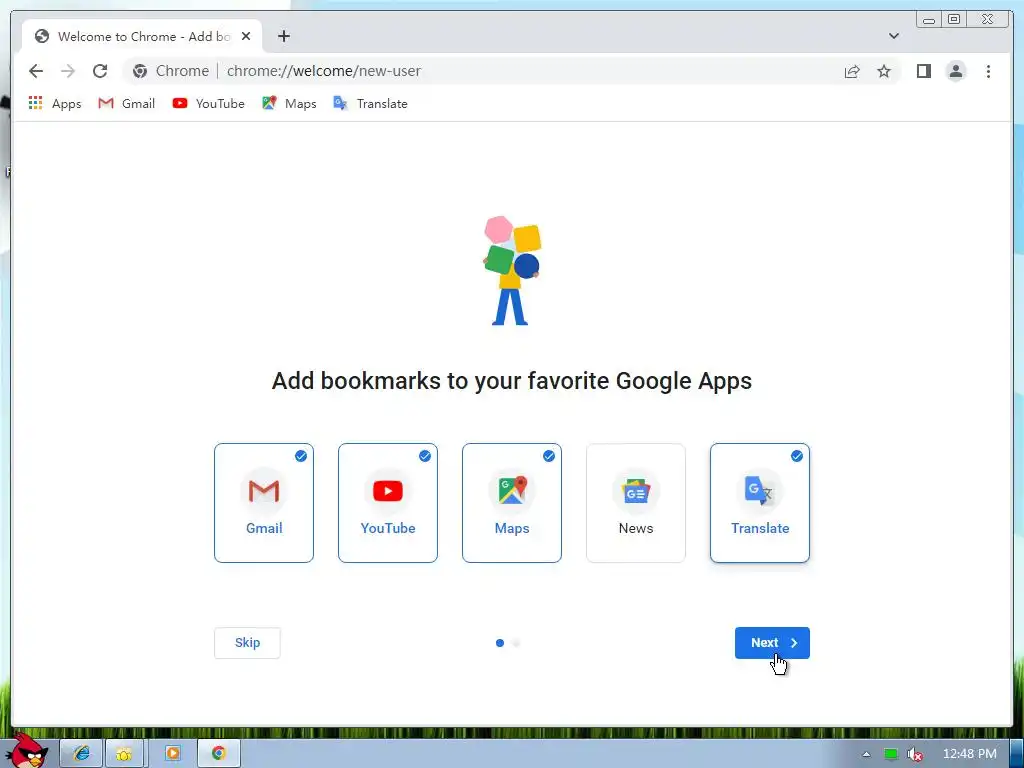Screen dimensions: 1024x768
Task: Open the Chrome three-dot menu
Action: pyautogui.click(x=988, y=71)
